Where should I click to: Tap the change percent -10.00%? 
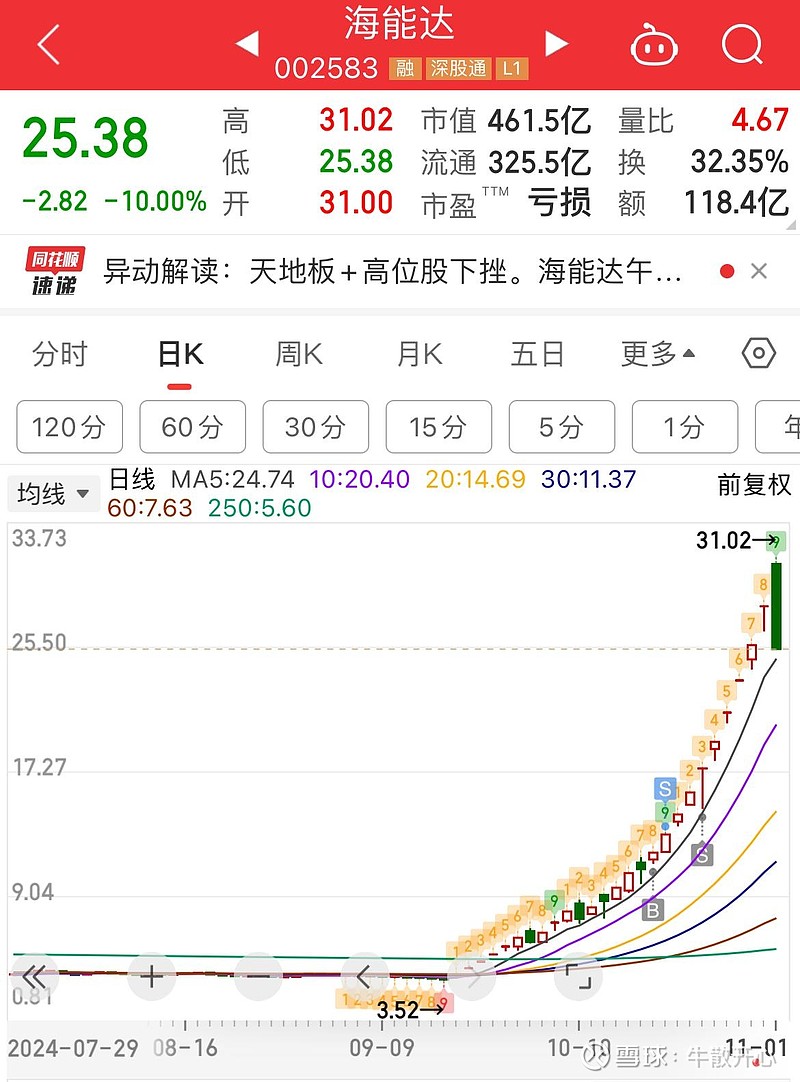pyautogui.click(x=155, y=201)
